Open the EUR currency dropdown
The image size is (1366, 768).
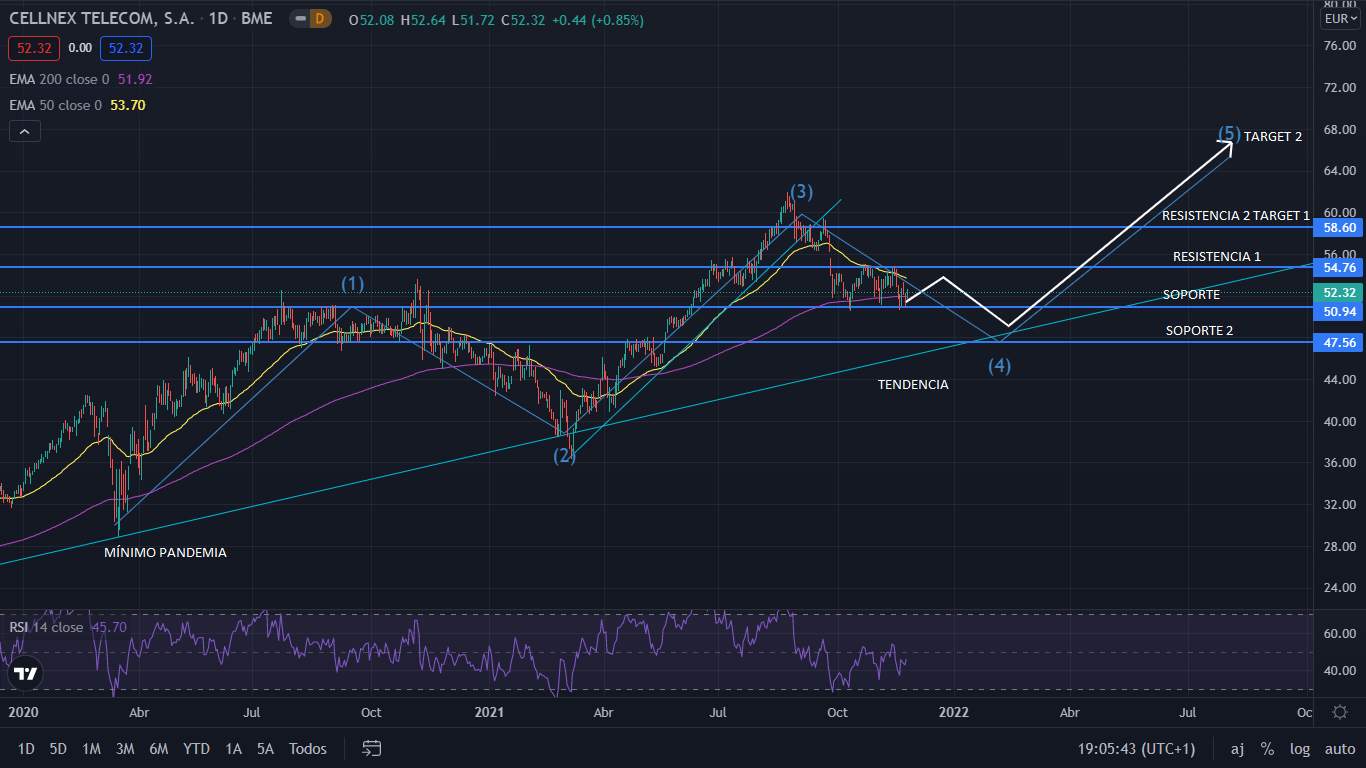tap(1339, 19)
